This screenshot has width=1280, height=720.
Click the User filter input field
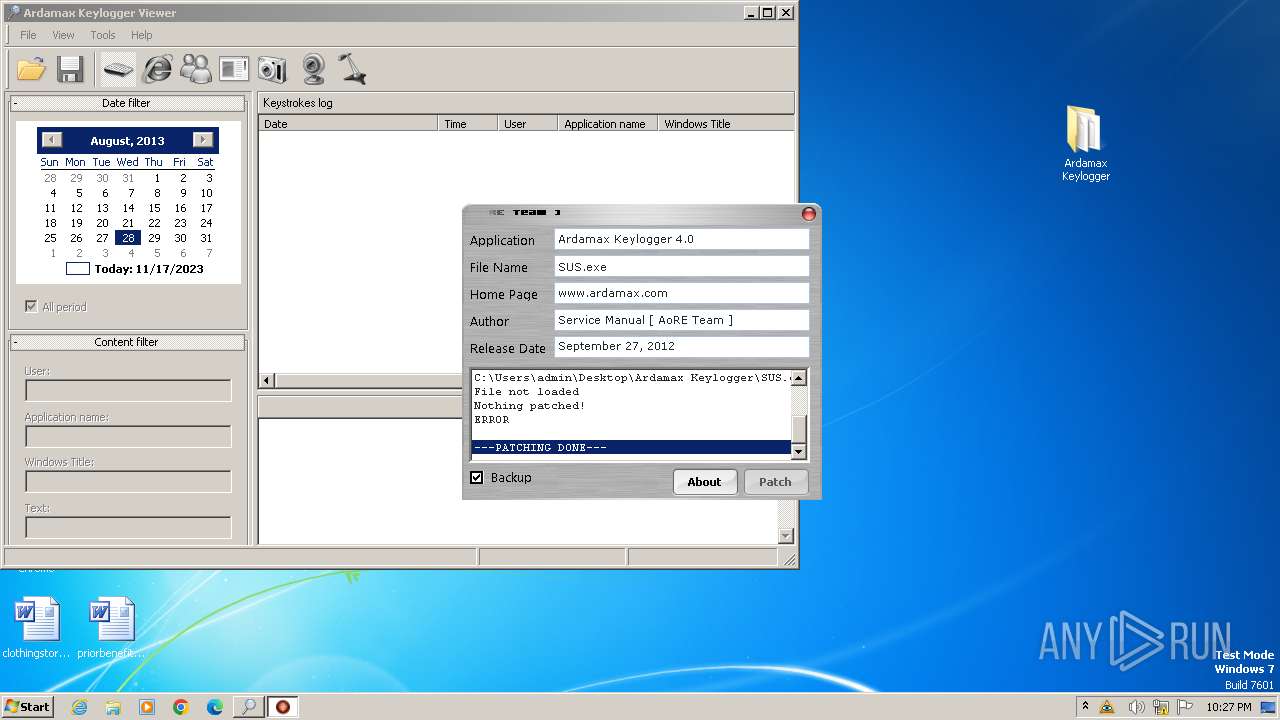pos(128,390)
